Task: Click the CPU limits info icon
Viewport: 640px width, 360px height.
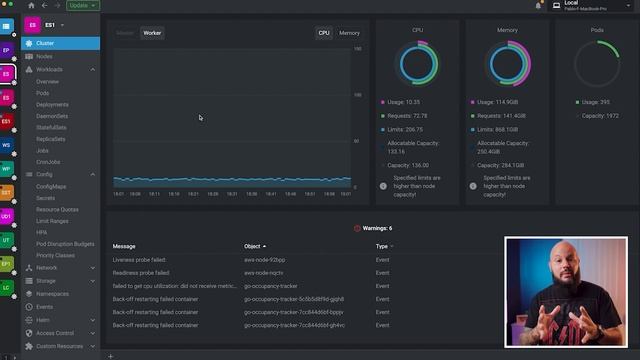Action: (383, 186)
